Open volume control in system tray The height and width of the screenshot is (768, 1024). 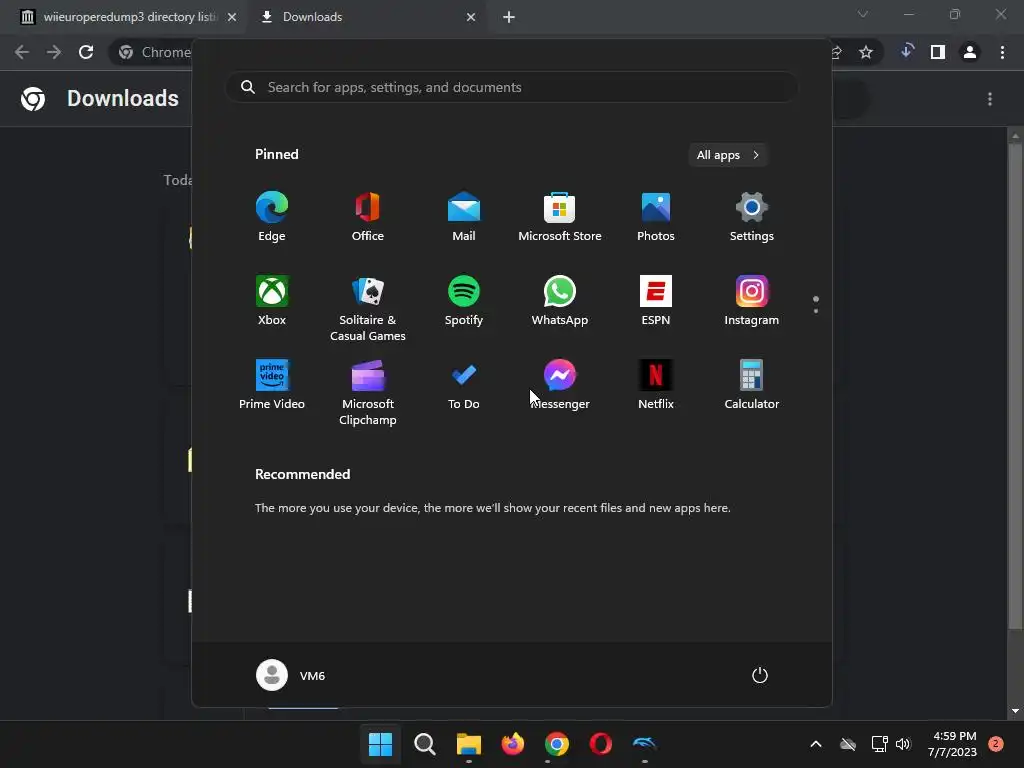[903, 743]
